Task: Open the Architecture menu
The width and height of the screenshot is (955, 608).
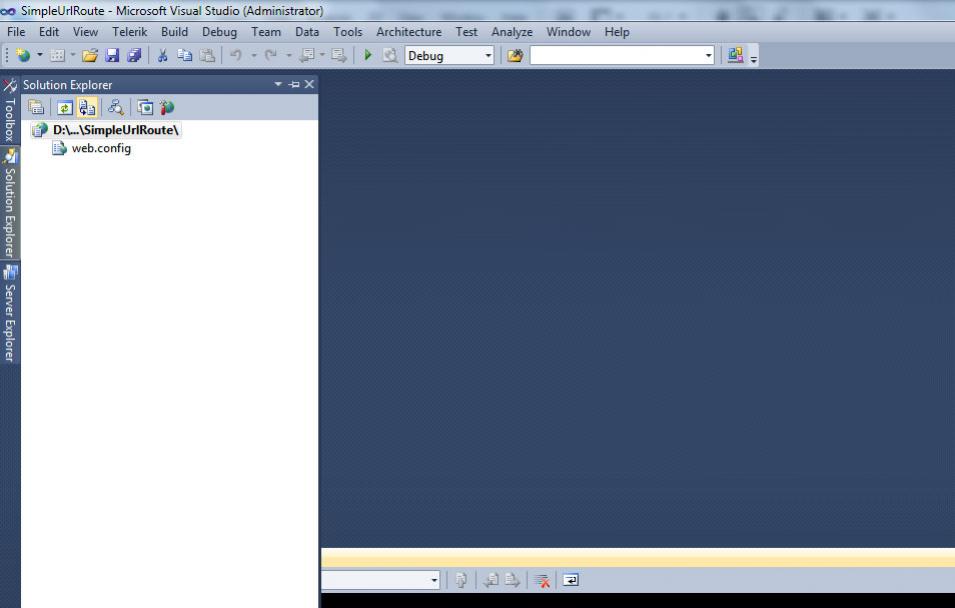Action: click(x=409, y=32)
